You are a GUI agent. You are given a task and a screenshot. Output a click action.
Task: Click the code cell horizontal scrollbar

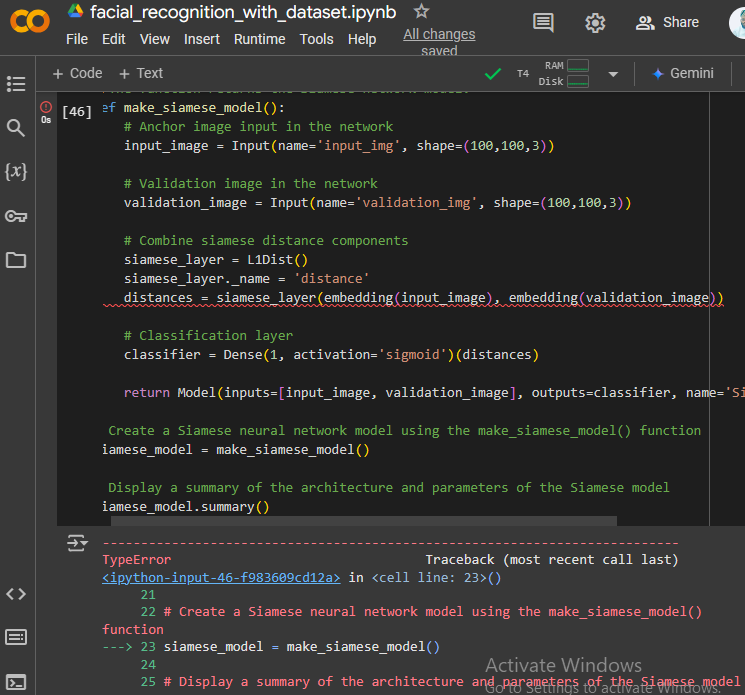[x=363, y=521]
